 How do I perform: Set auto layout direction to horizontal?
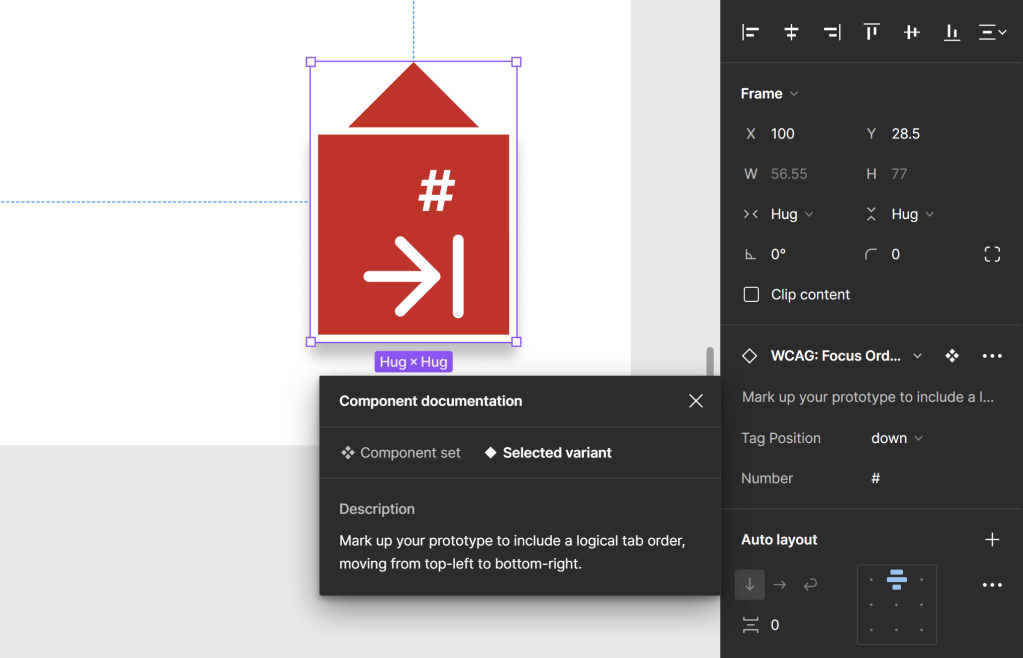tap(780, 585)
